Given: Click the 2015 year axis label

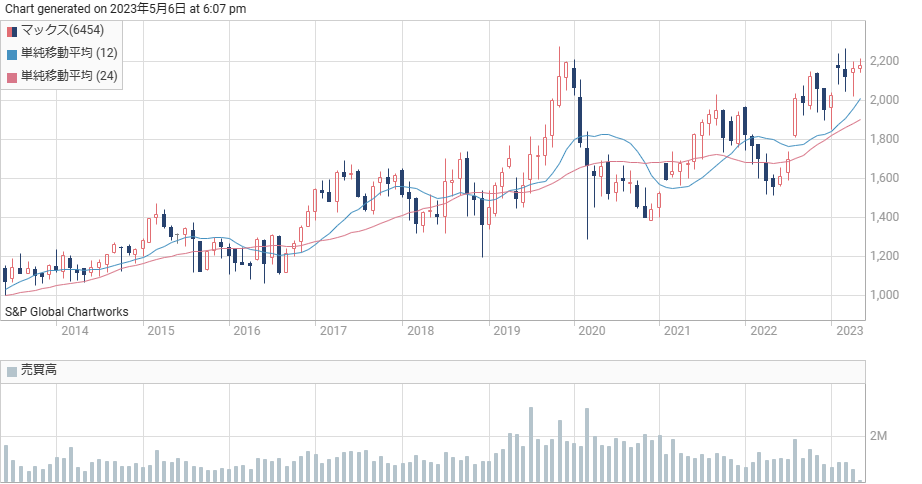Looking at the screenshot, I should pyautogui.click(x=161, y=331).
